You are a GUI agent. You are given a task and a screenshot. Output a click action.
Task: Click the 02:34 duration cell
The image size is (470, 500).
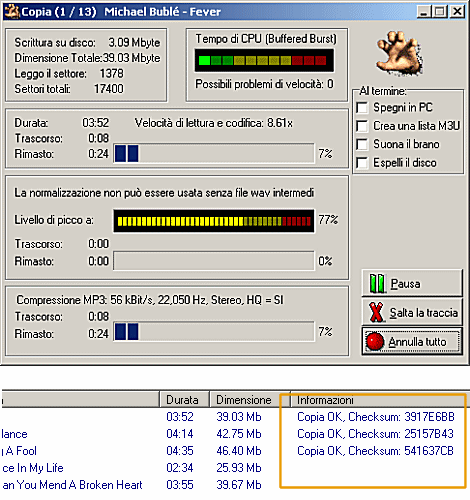click(x=180, y=468)
